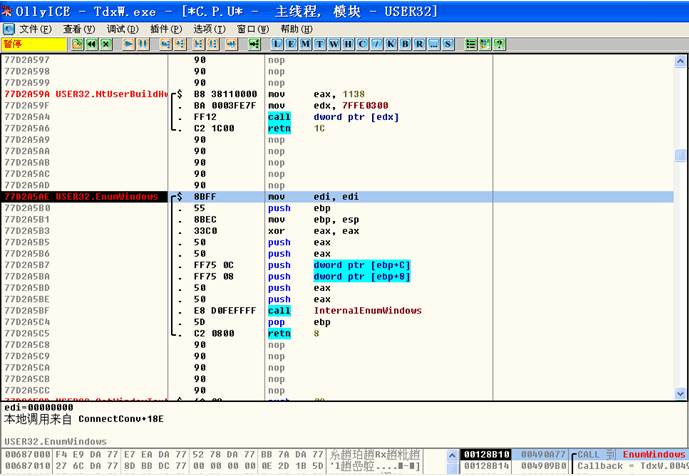The height and width of the screenshot is (476, 689).
Task: Open the 选项(T) menu
Action: [210, 29]
